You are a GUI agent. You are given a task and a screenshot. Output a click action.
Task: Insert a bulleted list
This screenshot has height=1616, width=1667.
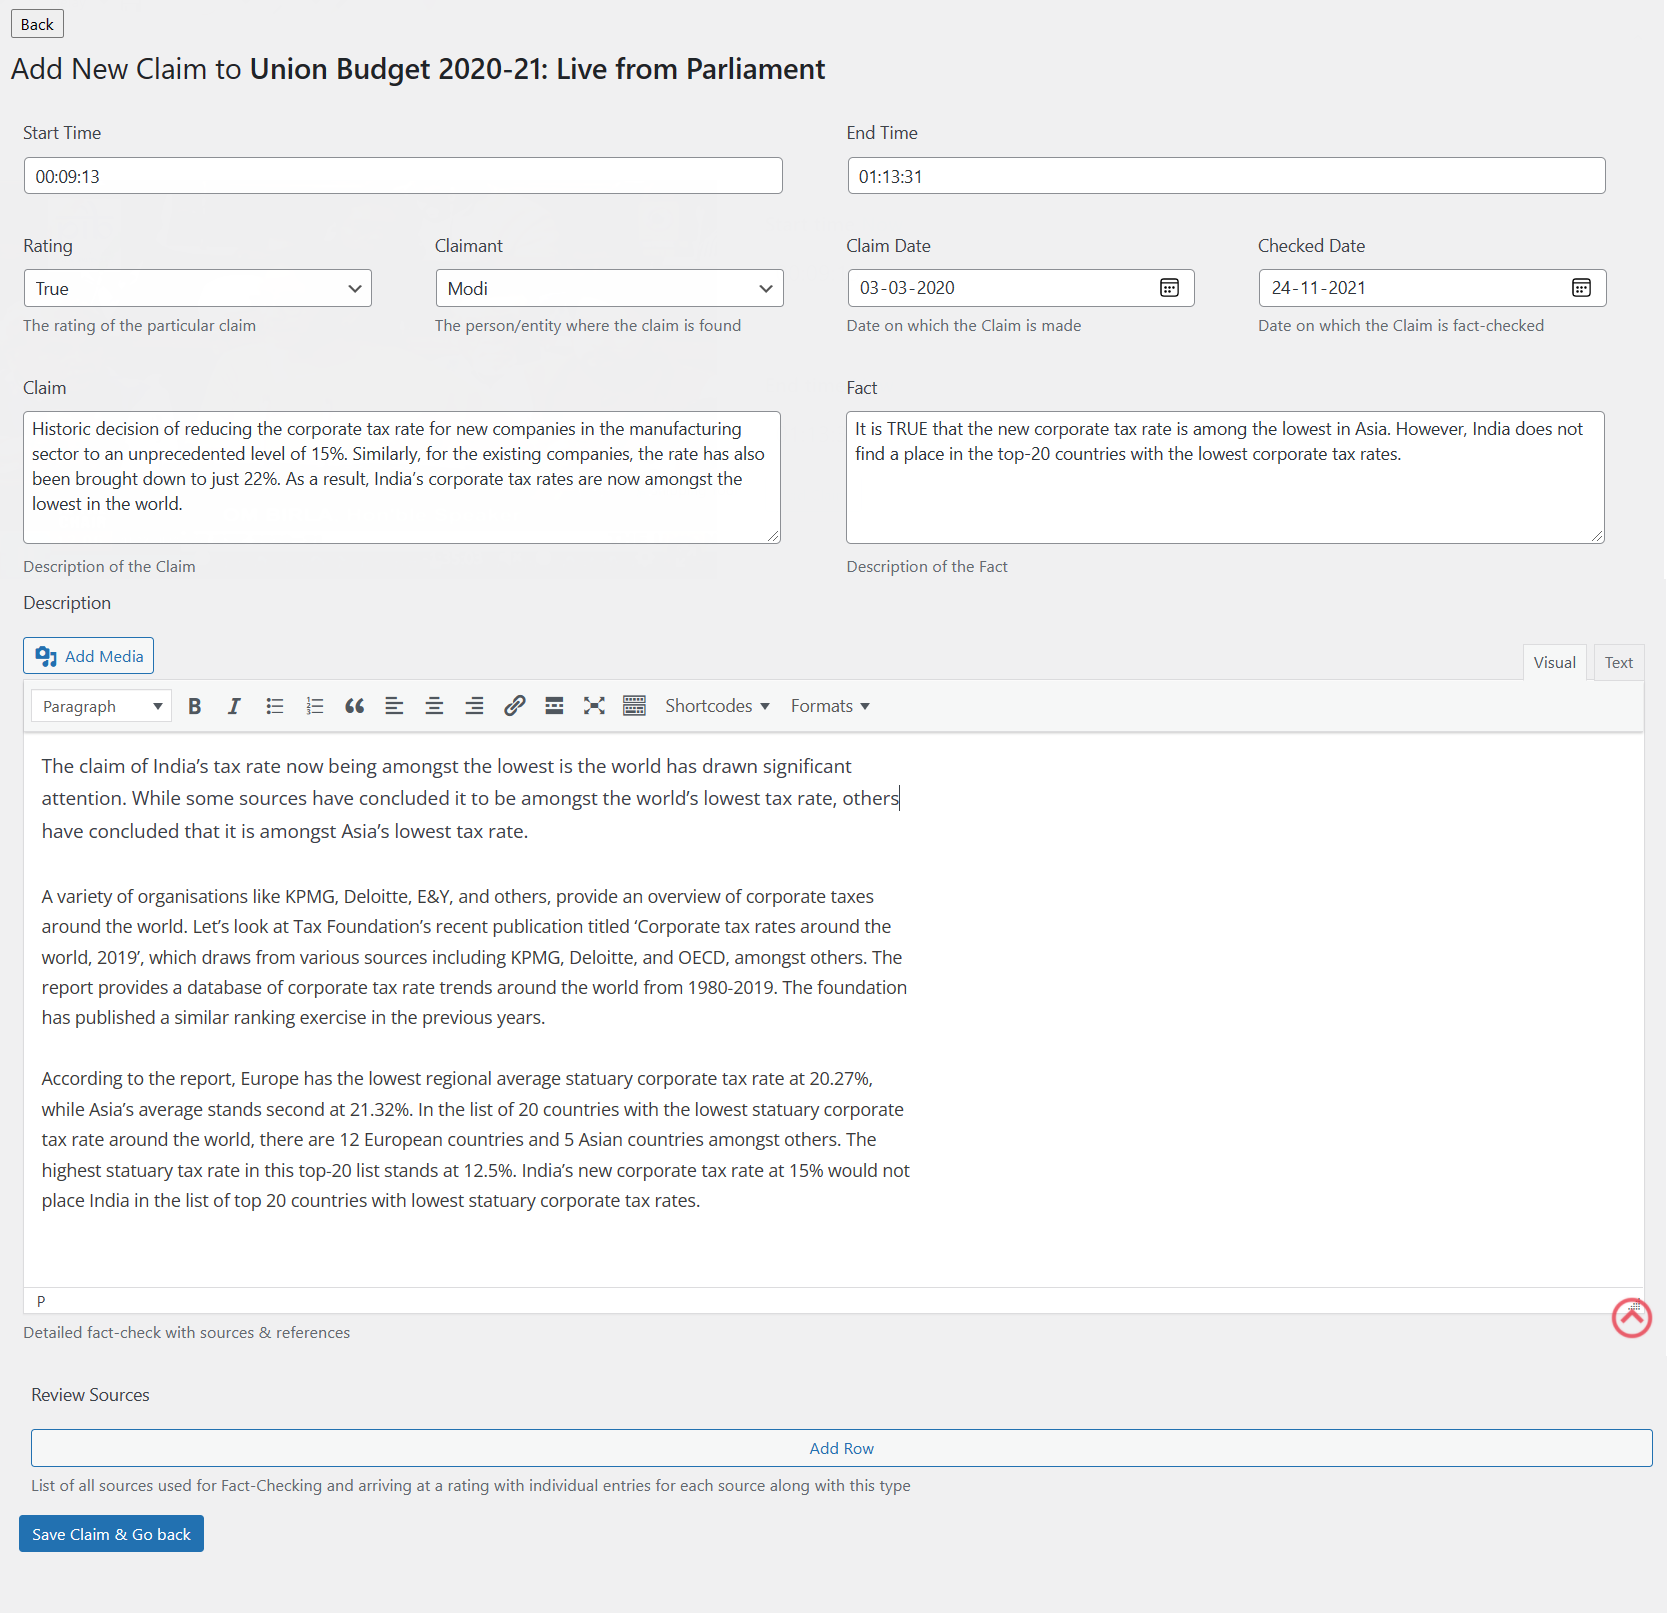pos(274,706)
